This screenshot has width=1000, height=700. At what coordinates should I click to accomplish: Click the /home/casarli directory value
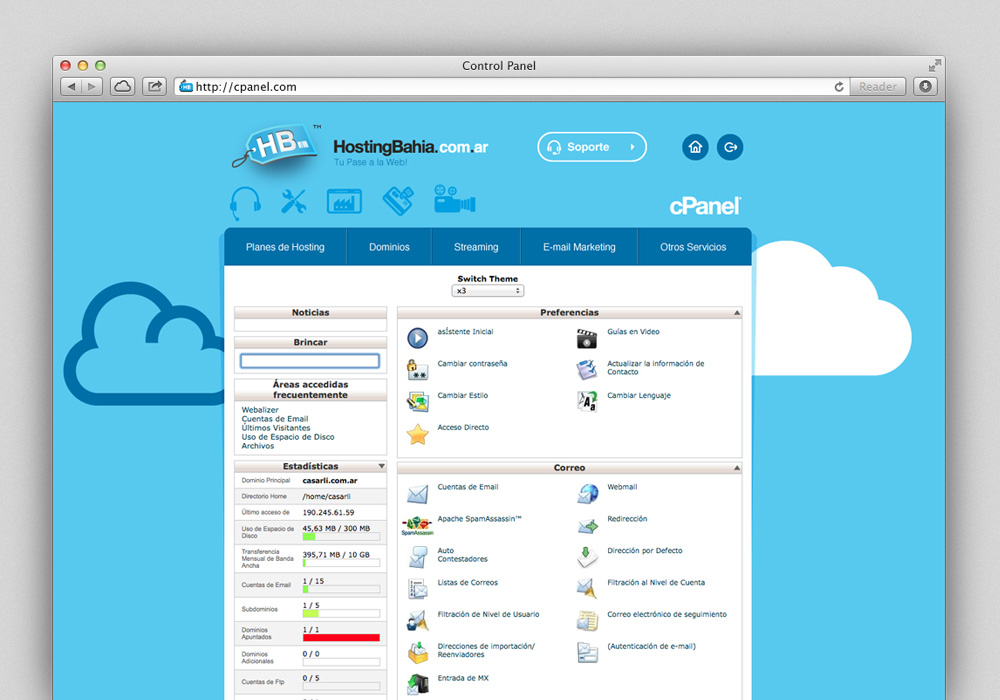pyautogui.click(x=327, y=497)
